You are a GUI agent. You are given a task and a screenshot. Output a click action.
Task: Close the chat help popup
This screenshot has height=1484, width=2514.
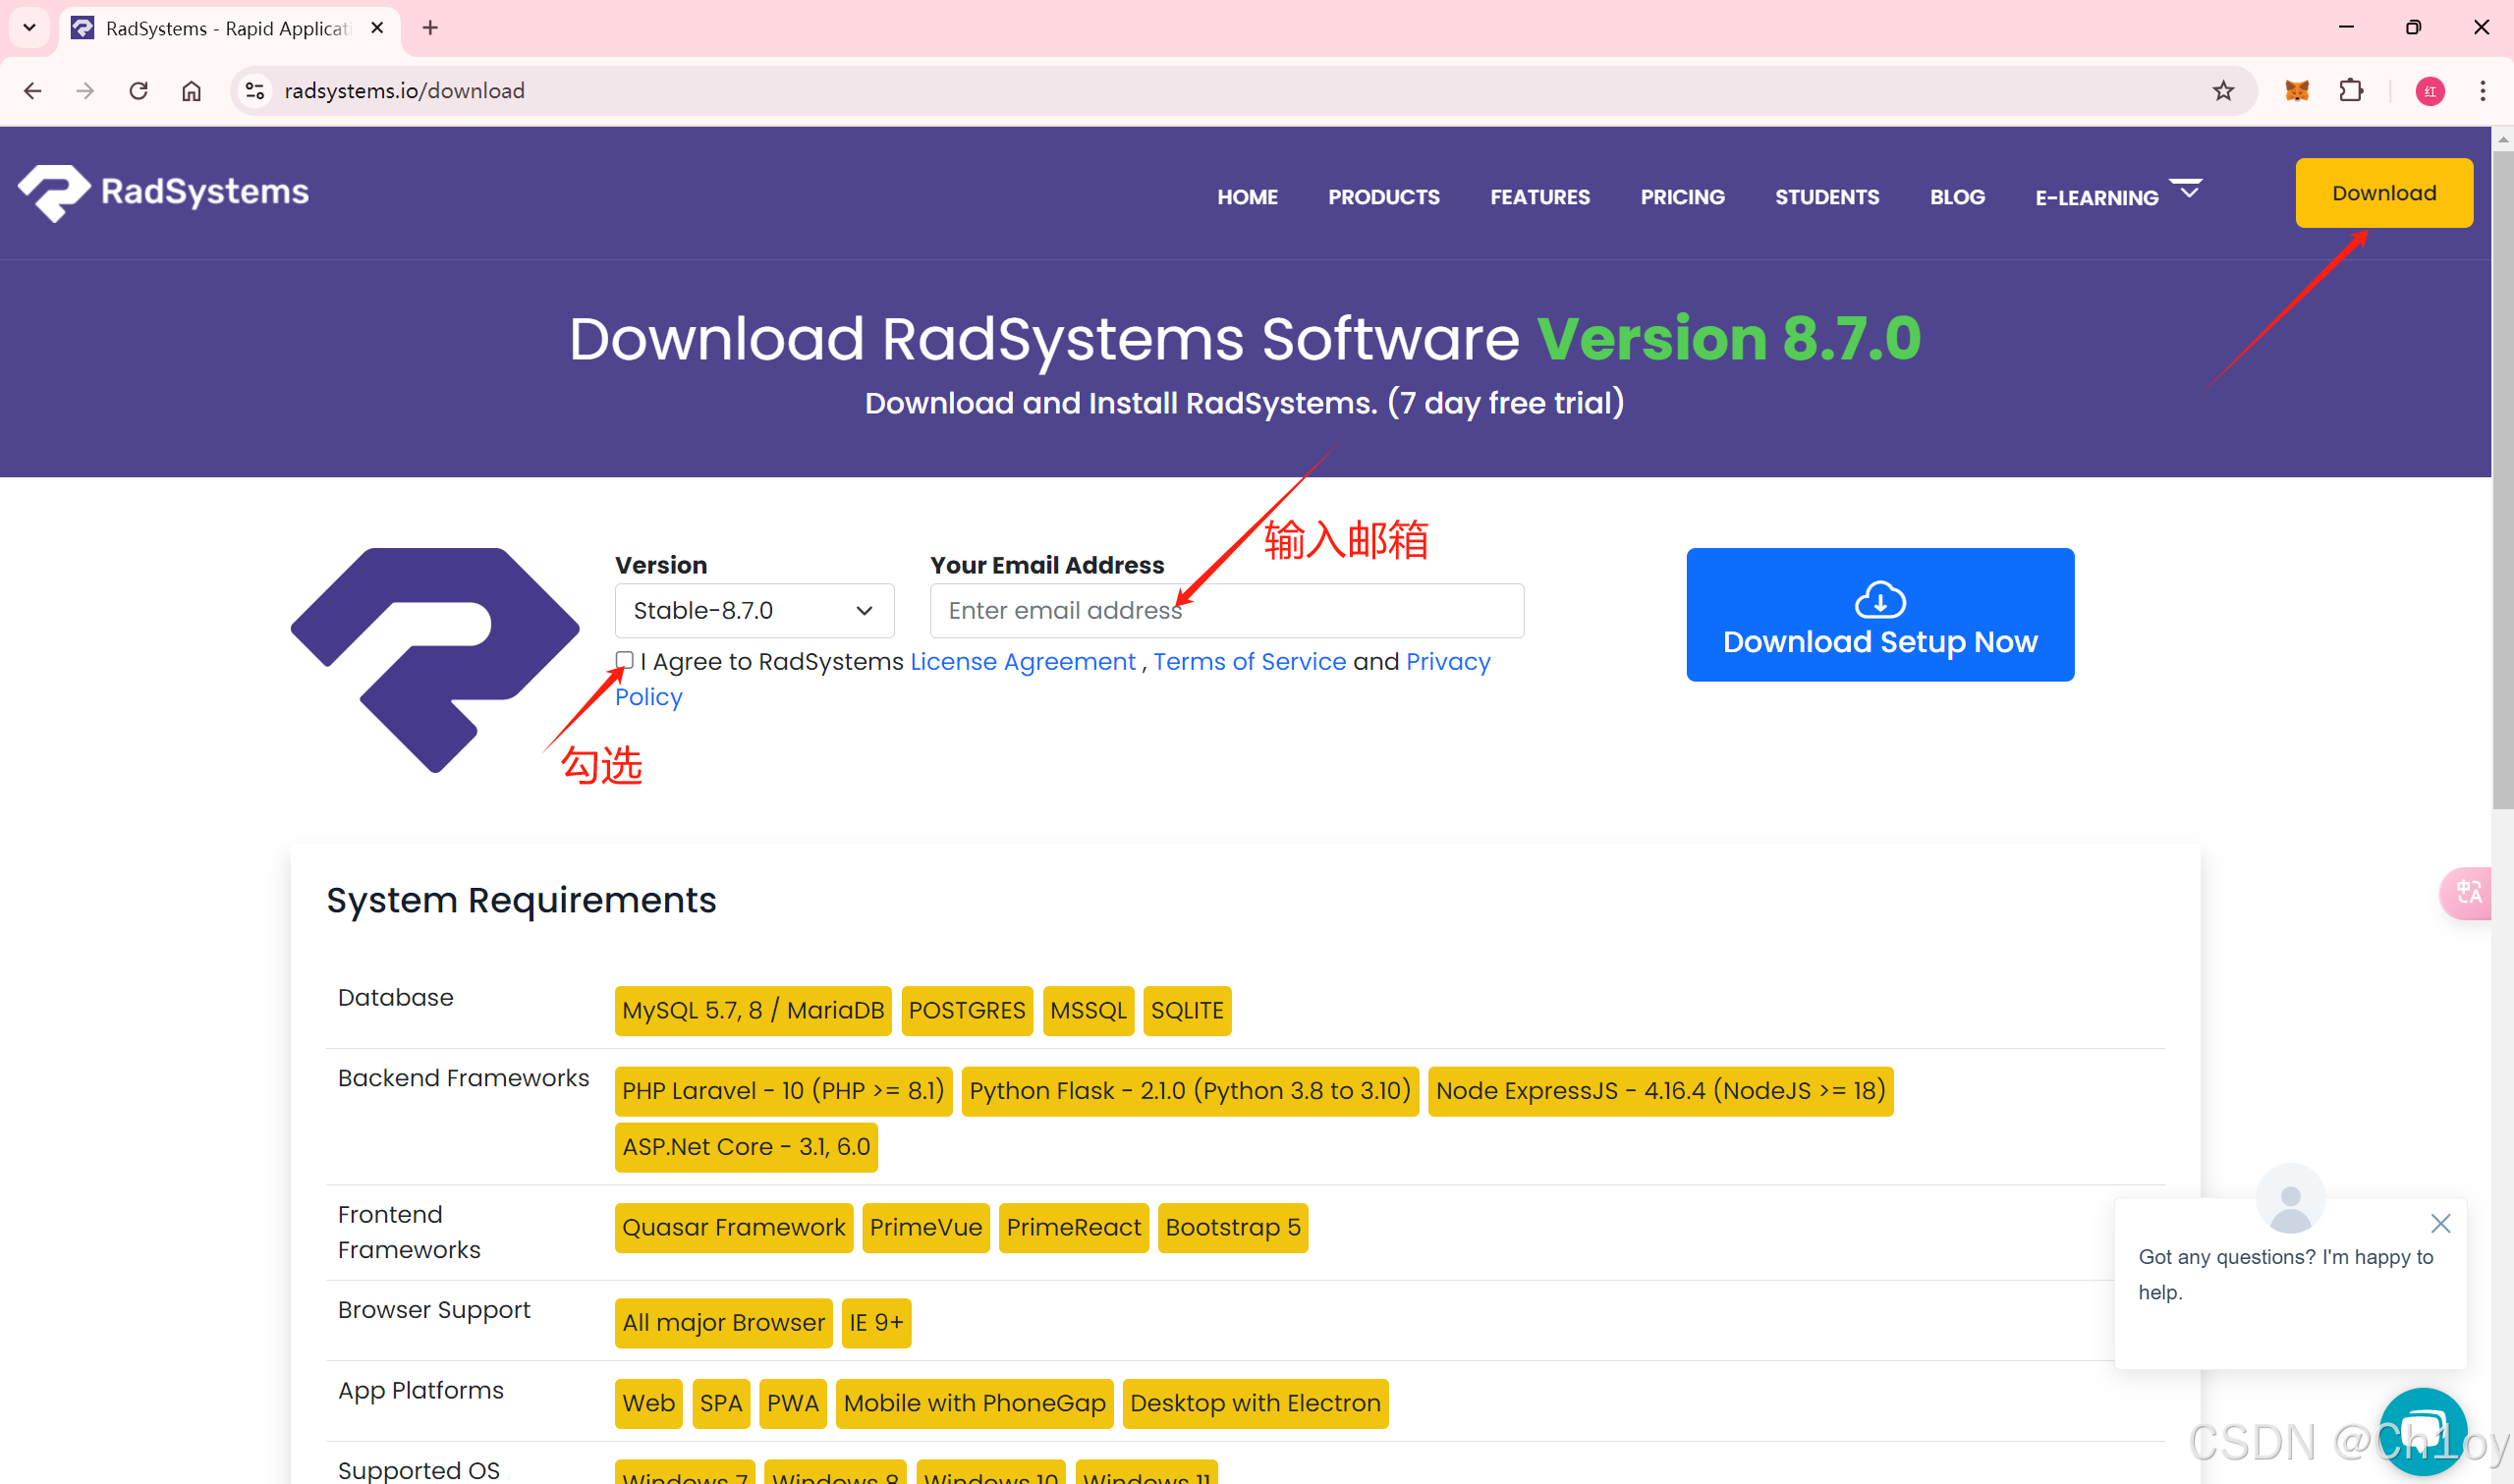click(2440, 1223)
